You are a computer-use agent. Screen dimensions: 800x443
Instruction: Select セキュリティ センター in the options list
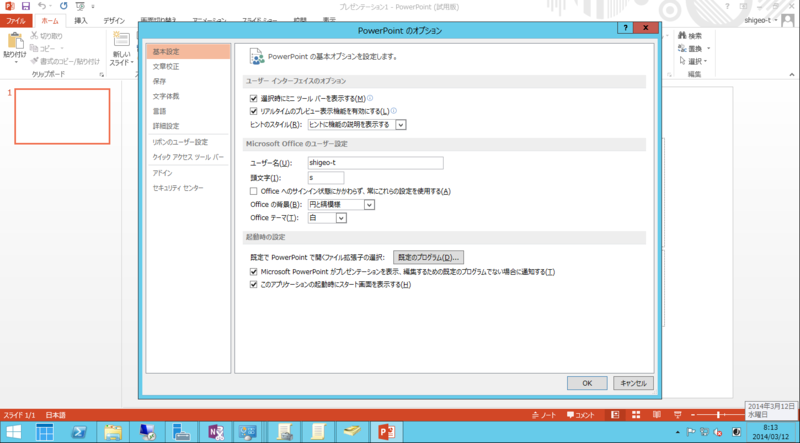pyautogui.click(x=188, y=188)
